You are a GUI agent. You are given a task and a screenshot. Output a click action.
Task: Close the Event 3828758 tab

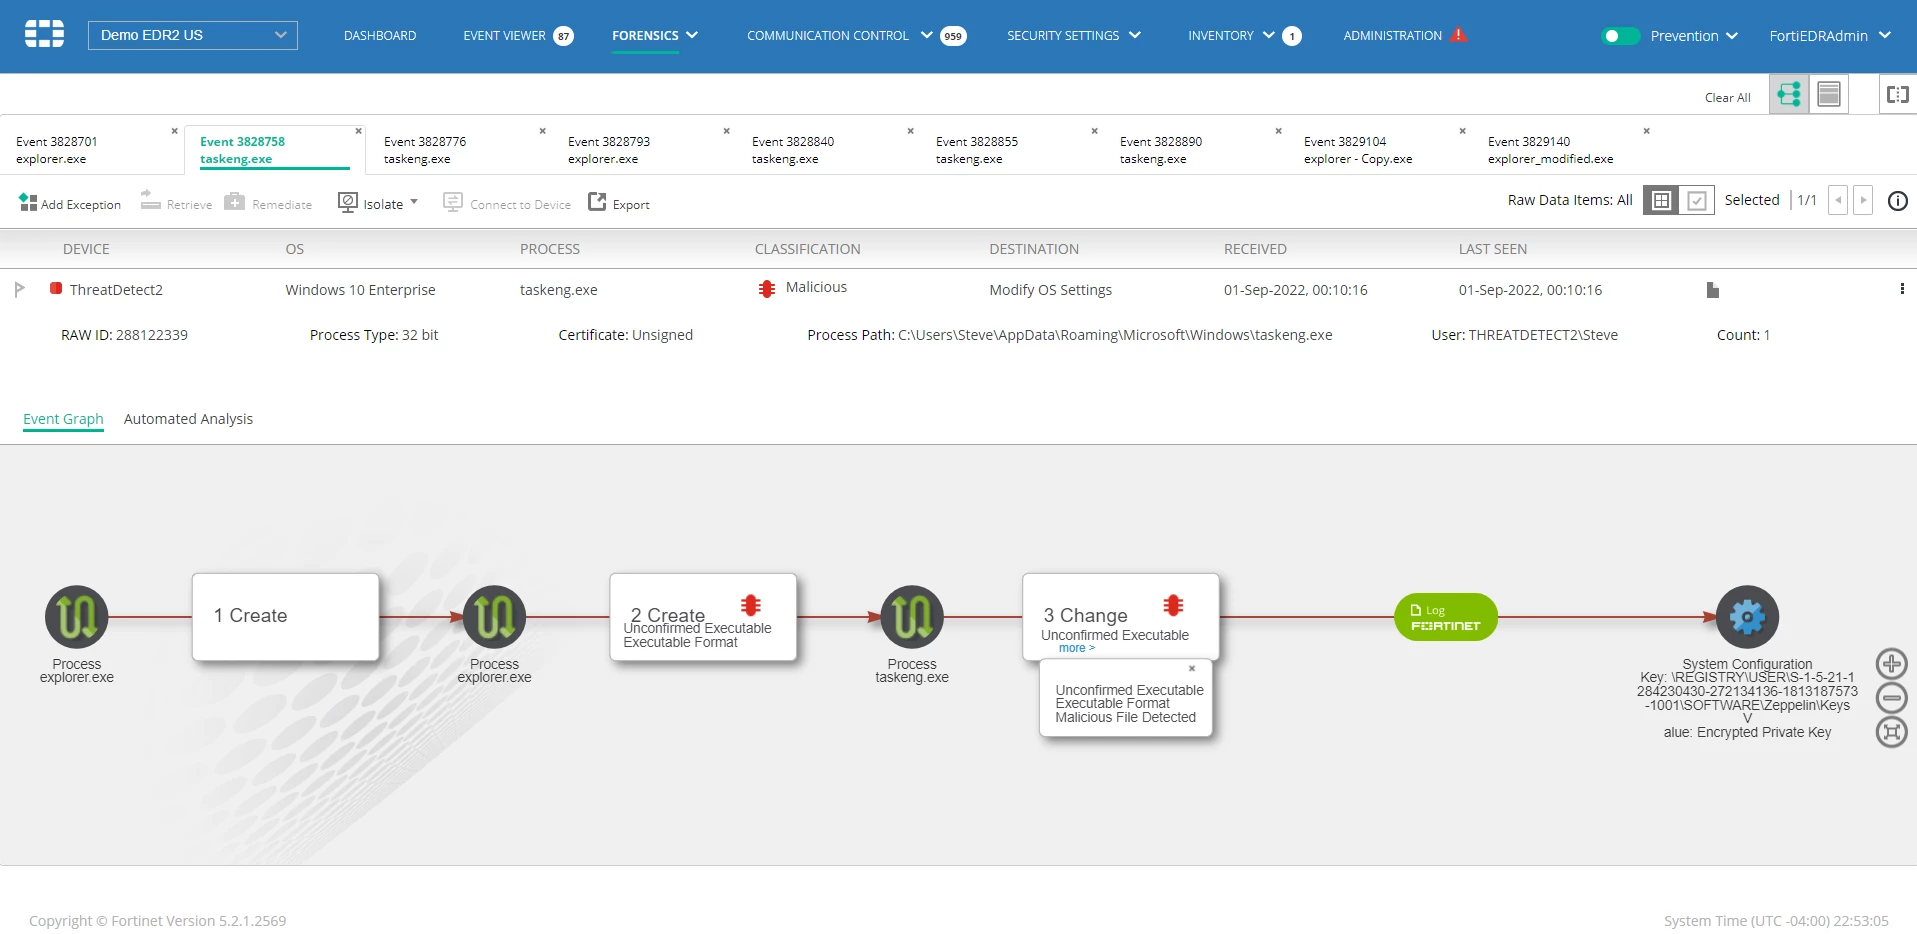tap(358, 131)
